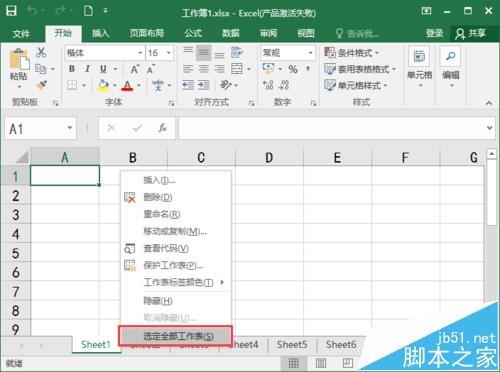Choose 保护工作表(P) in context menu
Screen dimensions: 500x372
[x=176, y=265]
